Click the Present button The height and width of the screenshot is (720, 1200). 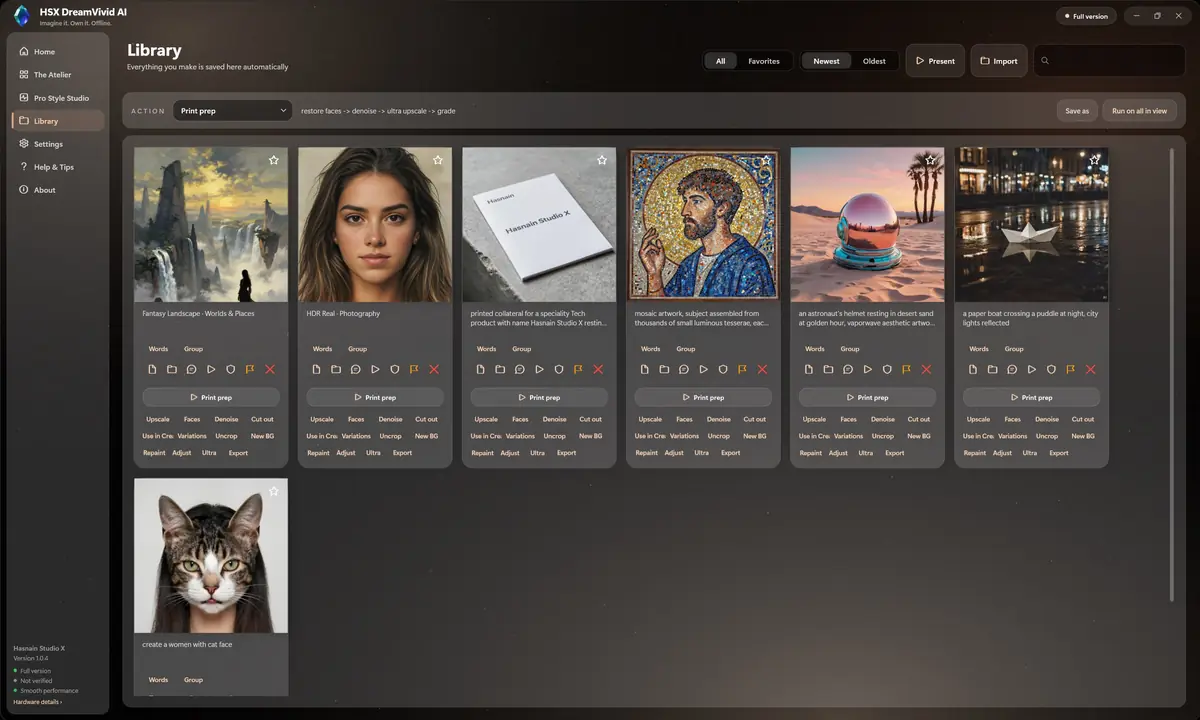[935, 61]
